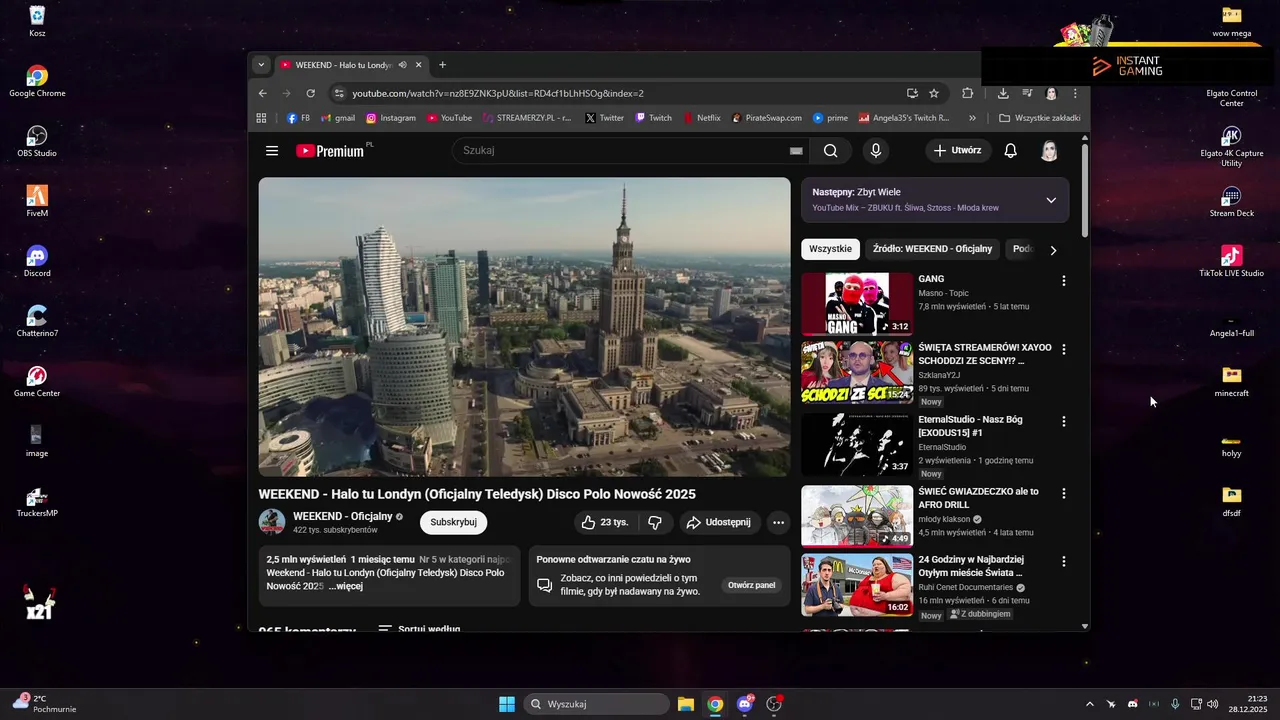Viewport: 1280px width, 720px height.
Task: Open WEEKEND - Oficjalny channel name link
Action: (x=342, y=516)
